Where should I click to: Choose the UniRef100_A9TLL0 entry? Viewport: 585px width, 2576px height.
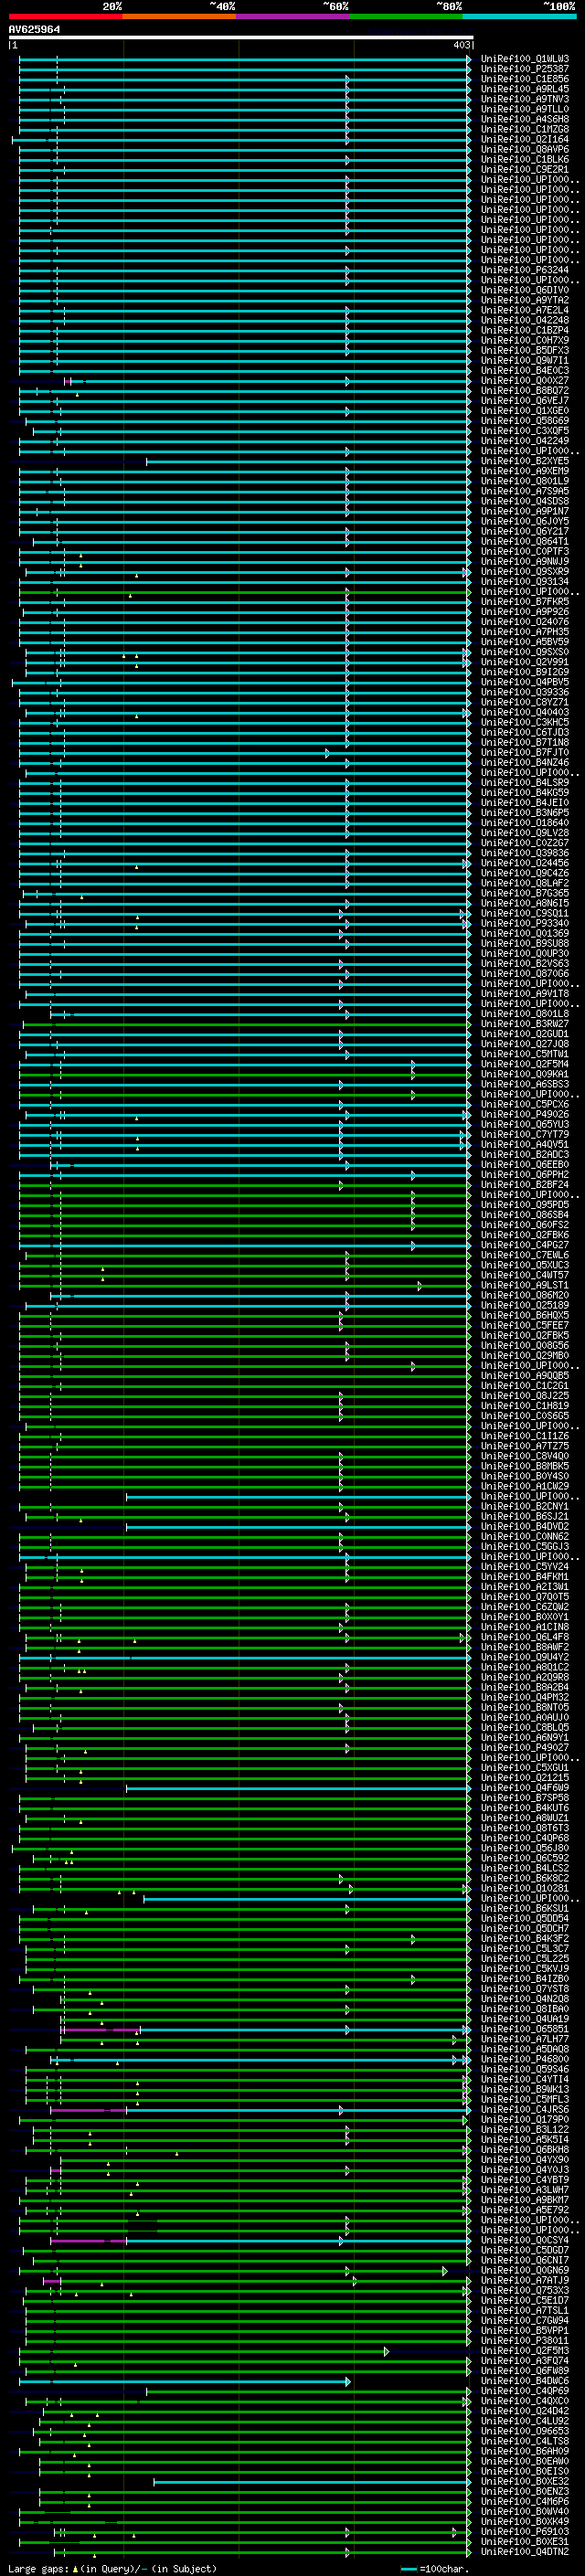coord(525,109)
